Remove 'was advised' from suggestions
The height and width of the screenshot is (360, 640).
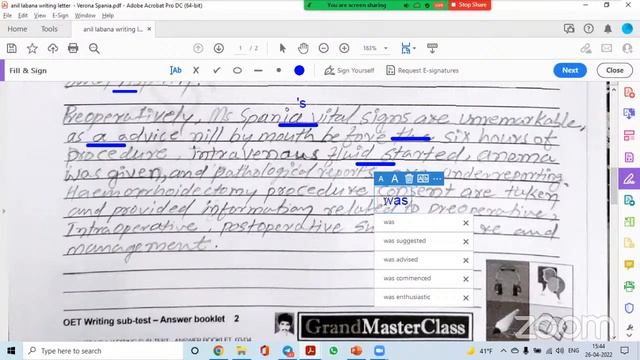(466, 260)
